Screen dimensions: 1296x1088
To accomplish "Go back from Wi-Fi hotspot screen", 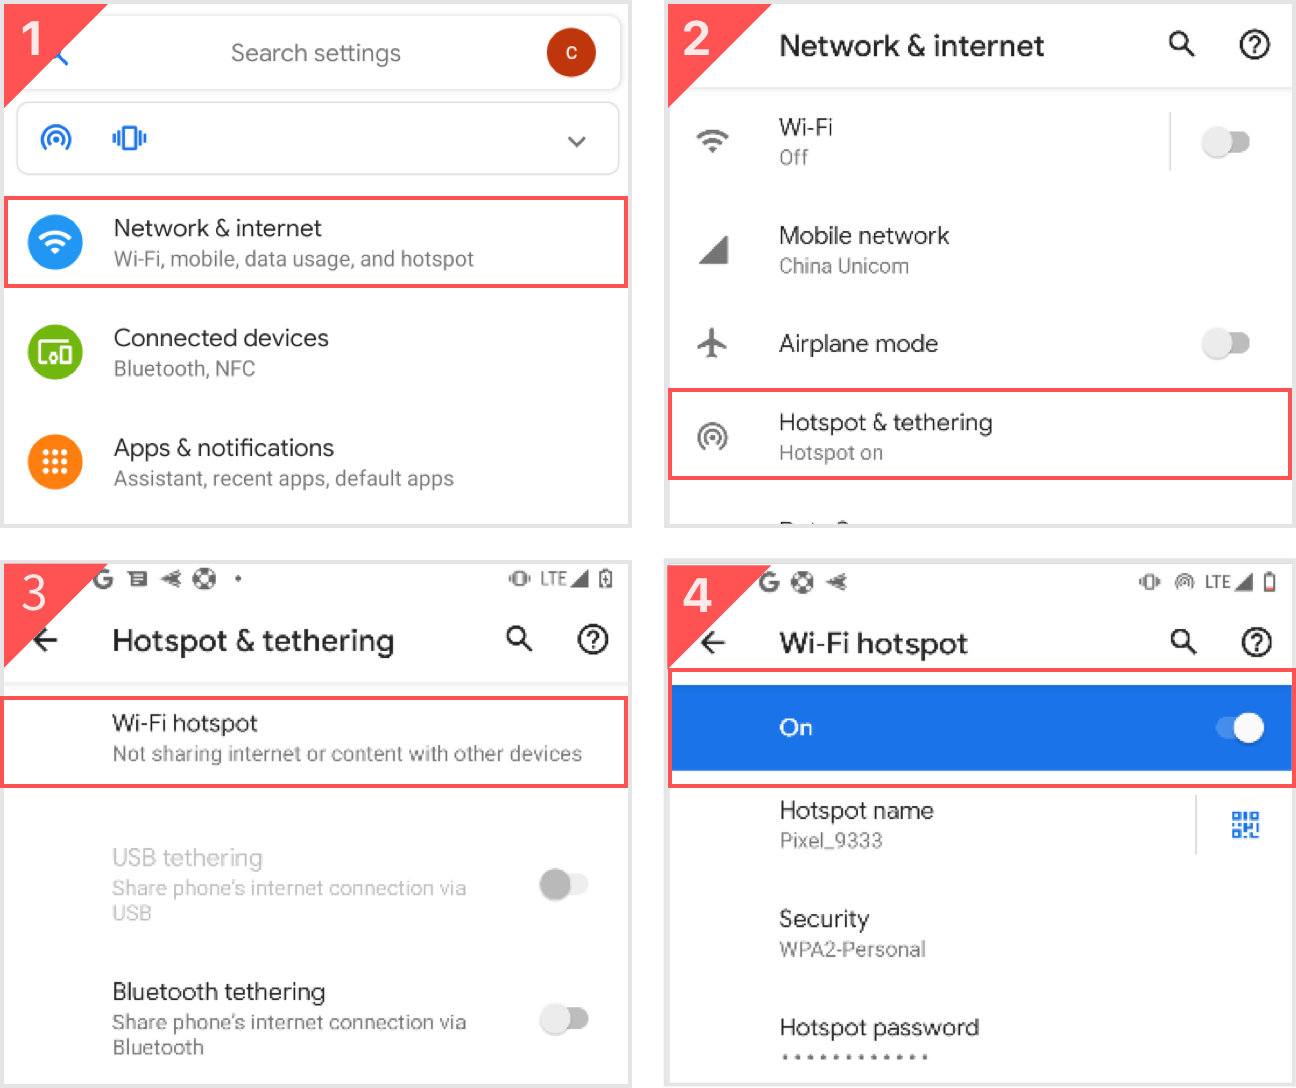I will 713,642.
